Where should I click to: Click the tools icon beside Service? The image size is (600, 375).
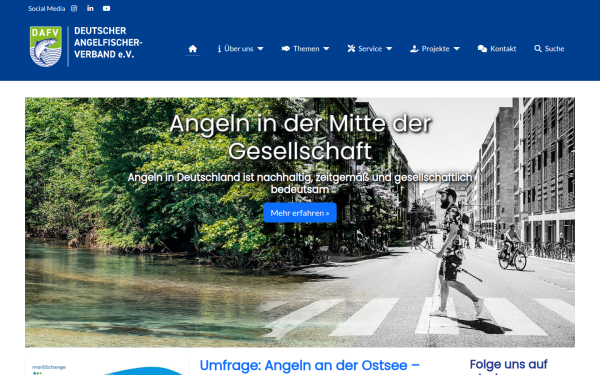tap(351, 49)
